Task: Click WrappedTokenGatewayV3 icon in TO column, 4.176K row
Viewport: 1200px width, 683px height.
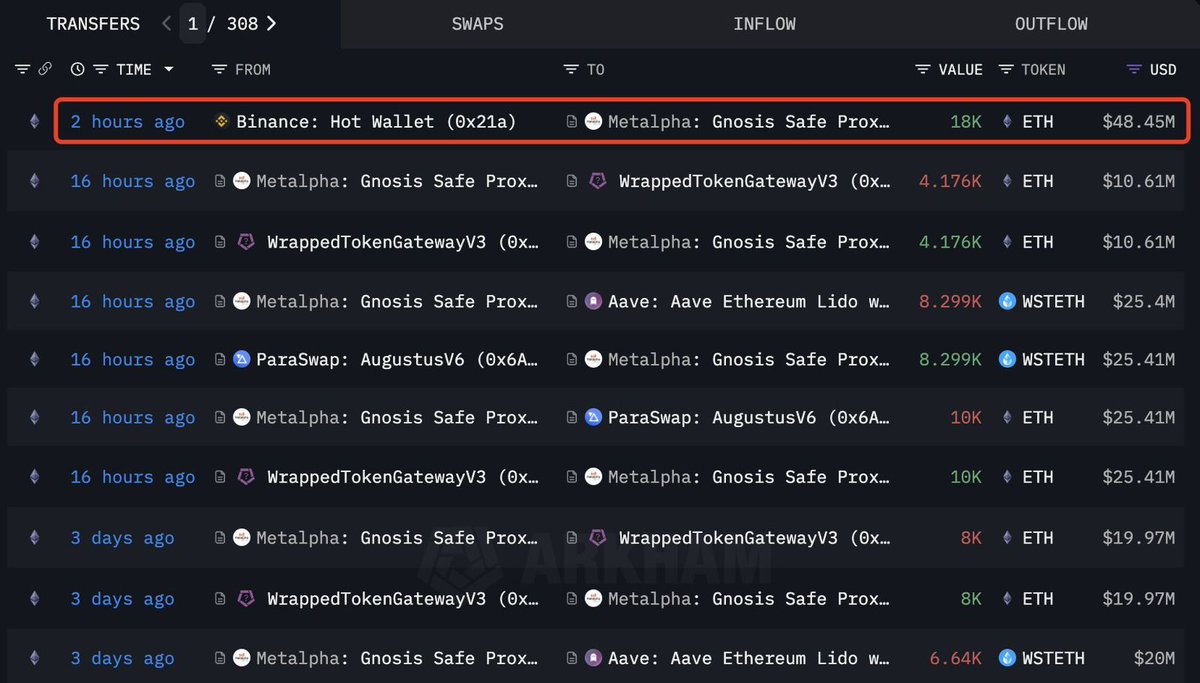Action: [597, 181]
